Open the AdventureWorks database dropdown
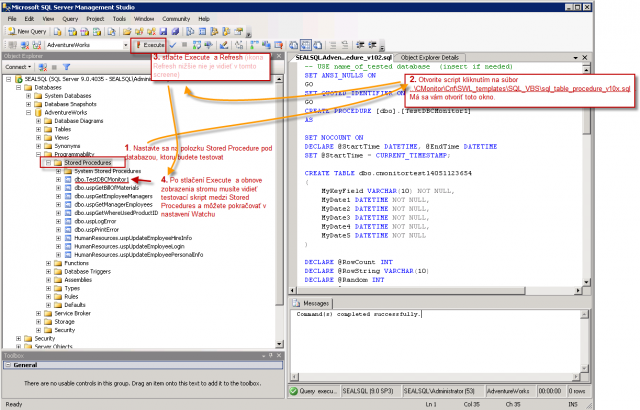This screenshot has width=640, height=410. pyautogui.click(x=125, y=45)
